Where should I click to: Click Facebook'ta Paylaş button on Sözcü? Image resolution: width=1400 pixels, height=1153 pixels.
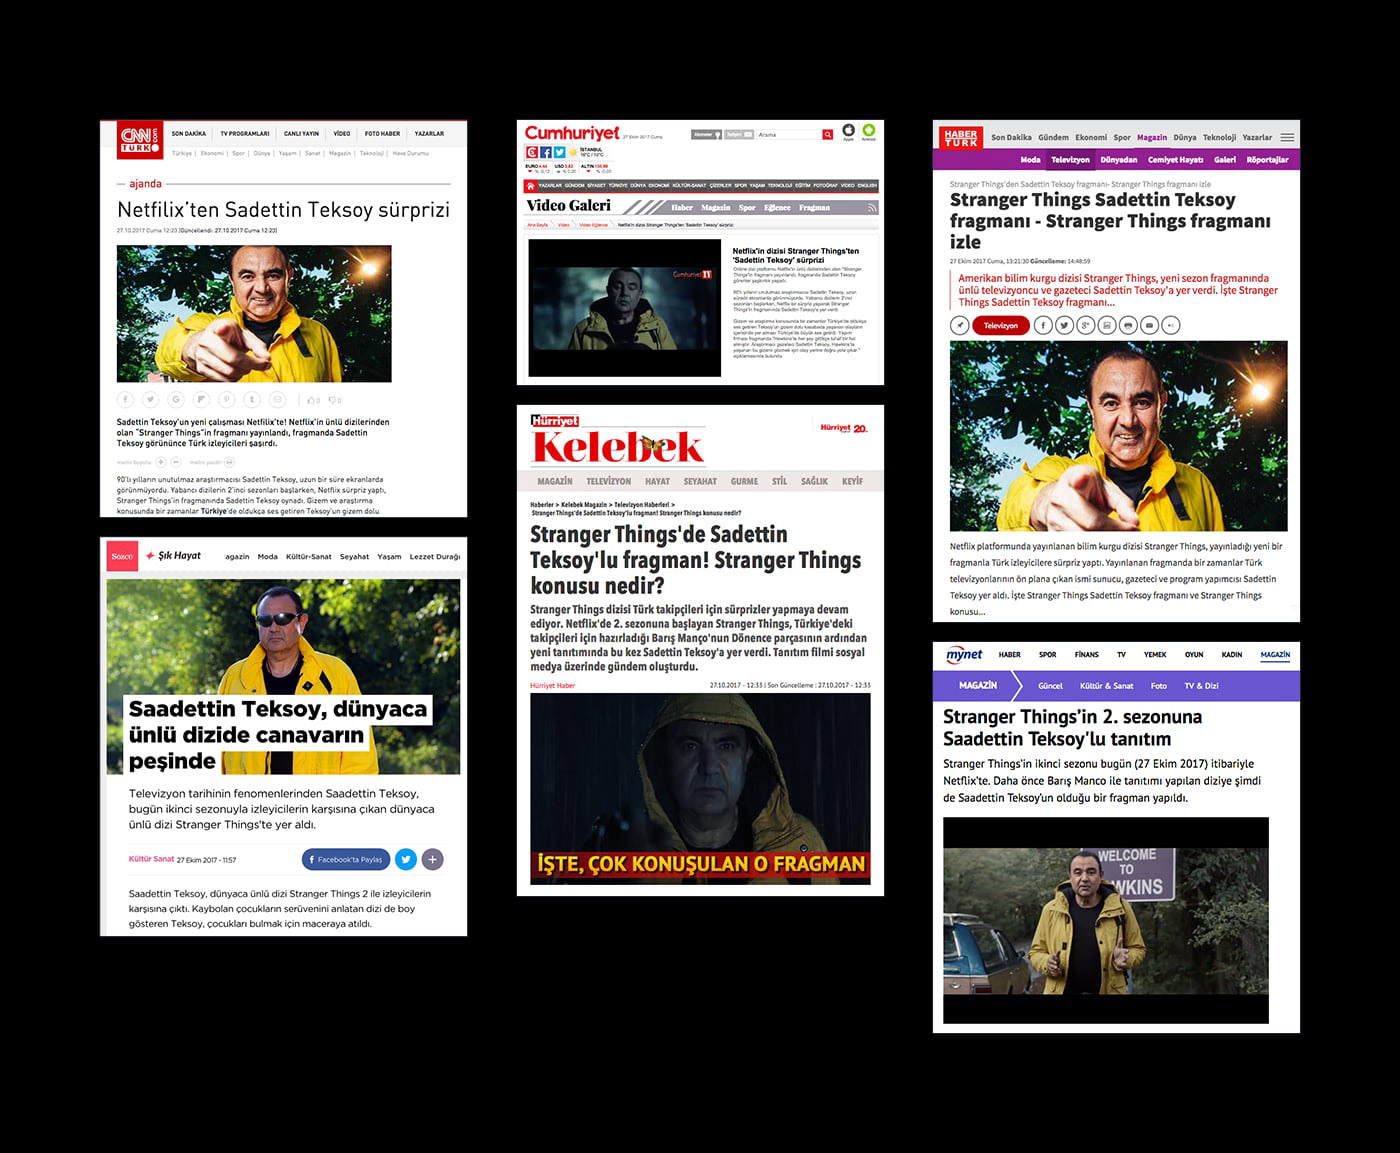(x=345, y=859)
